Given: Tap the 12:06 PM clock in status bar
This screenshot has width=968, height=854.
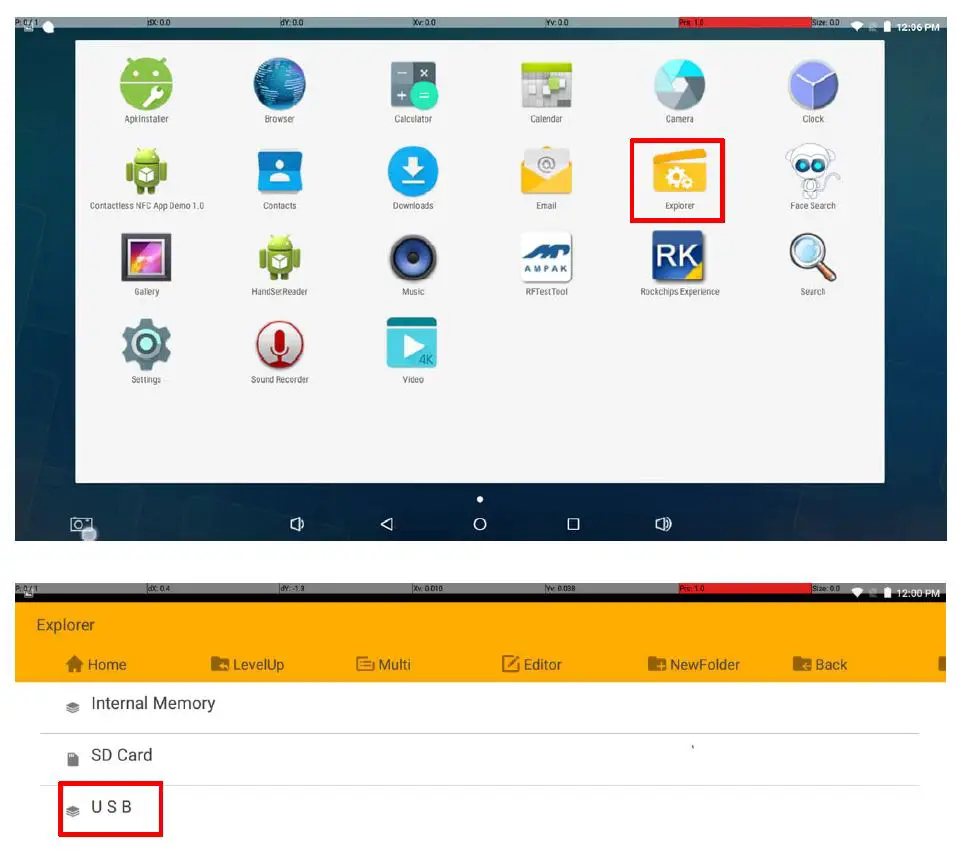Looking at the screenshot, I should 918,27.
